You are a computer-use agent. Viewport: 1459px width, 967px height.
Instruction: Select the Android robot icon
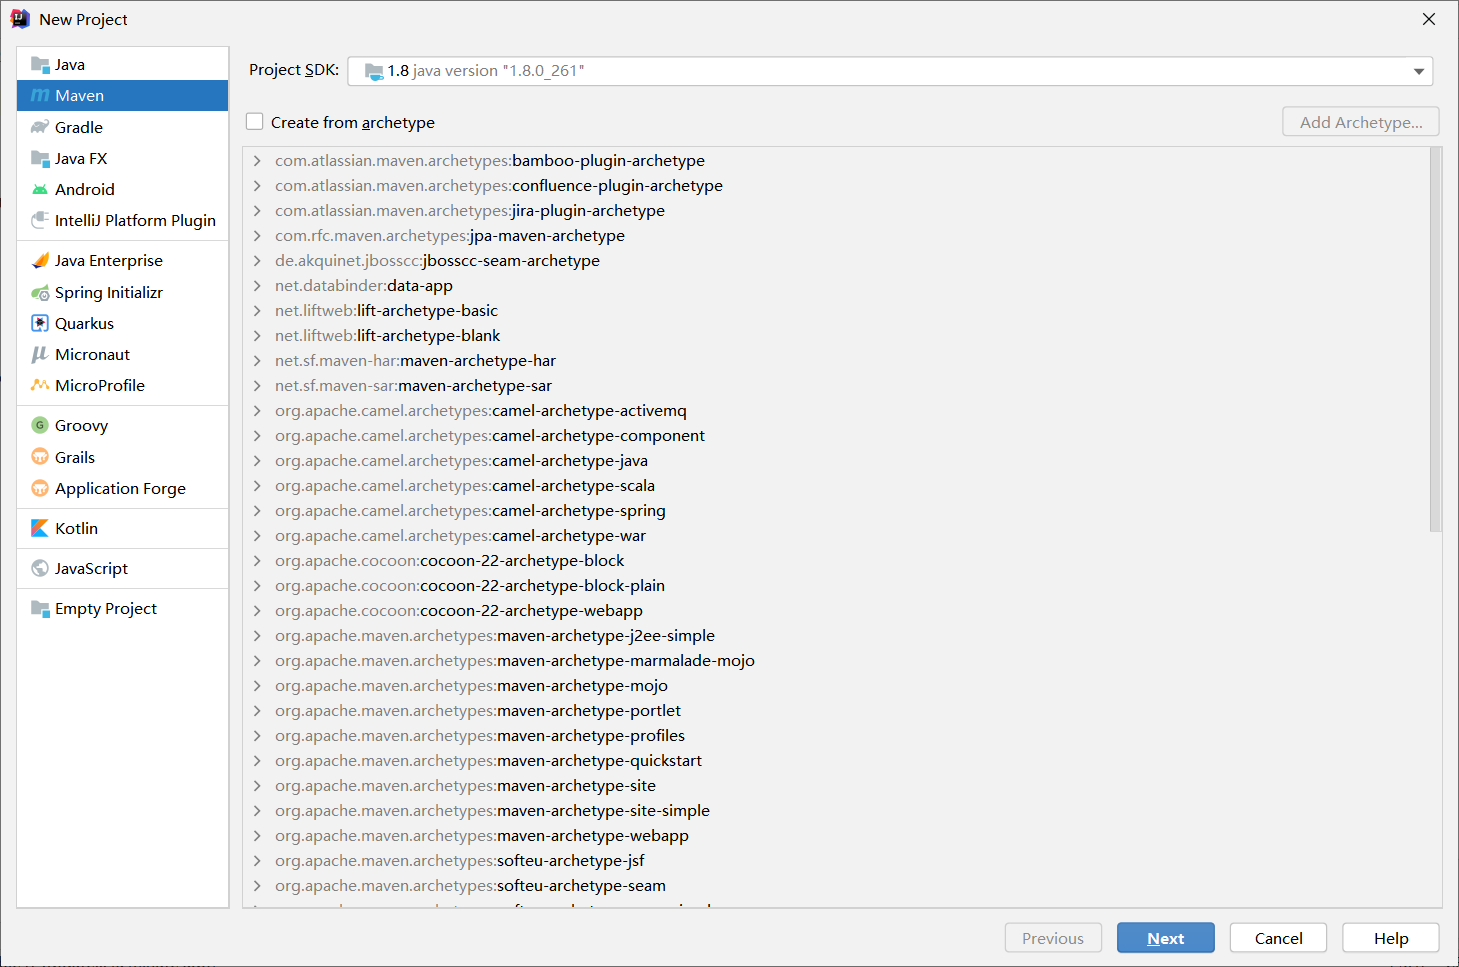pyautogui.click(x=40, y=189)
